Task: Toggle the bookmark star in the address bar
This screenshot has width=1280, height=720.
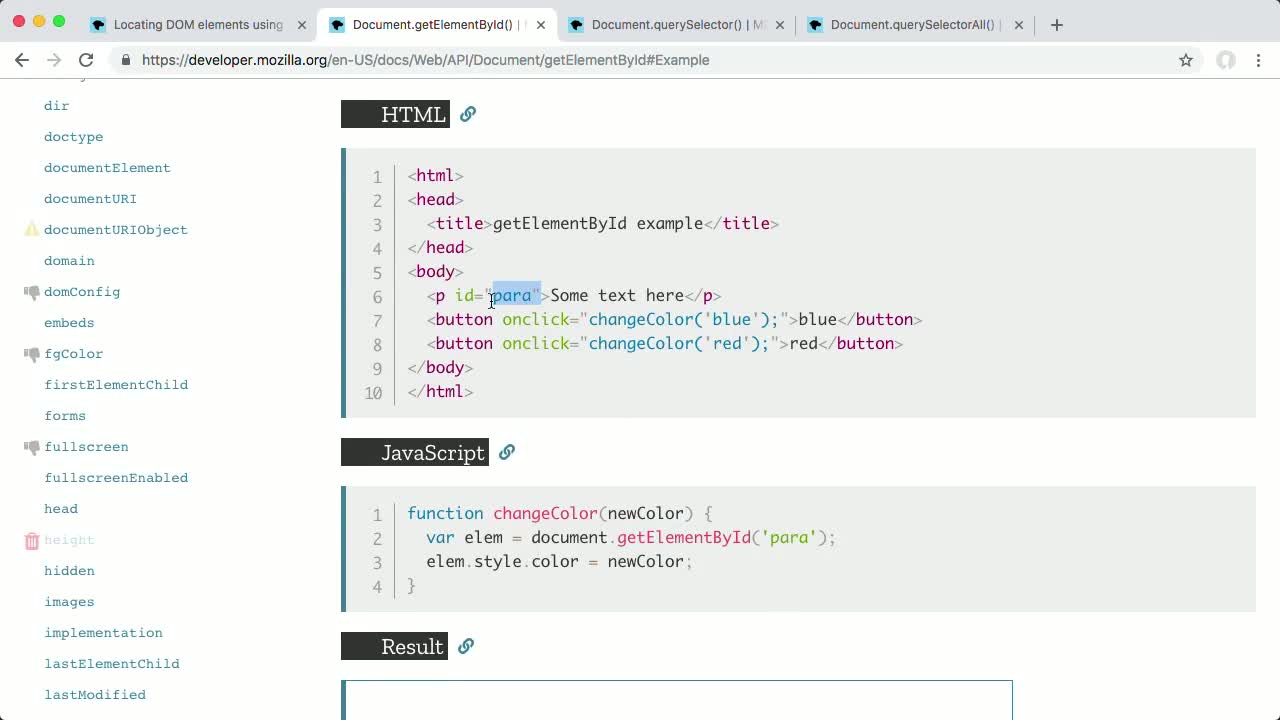Action: 1186,60
